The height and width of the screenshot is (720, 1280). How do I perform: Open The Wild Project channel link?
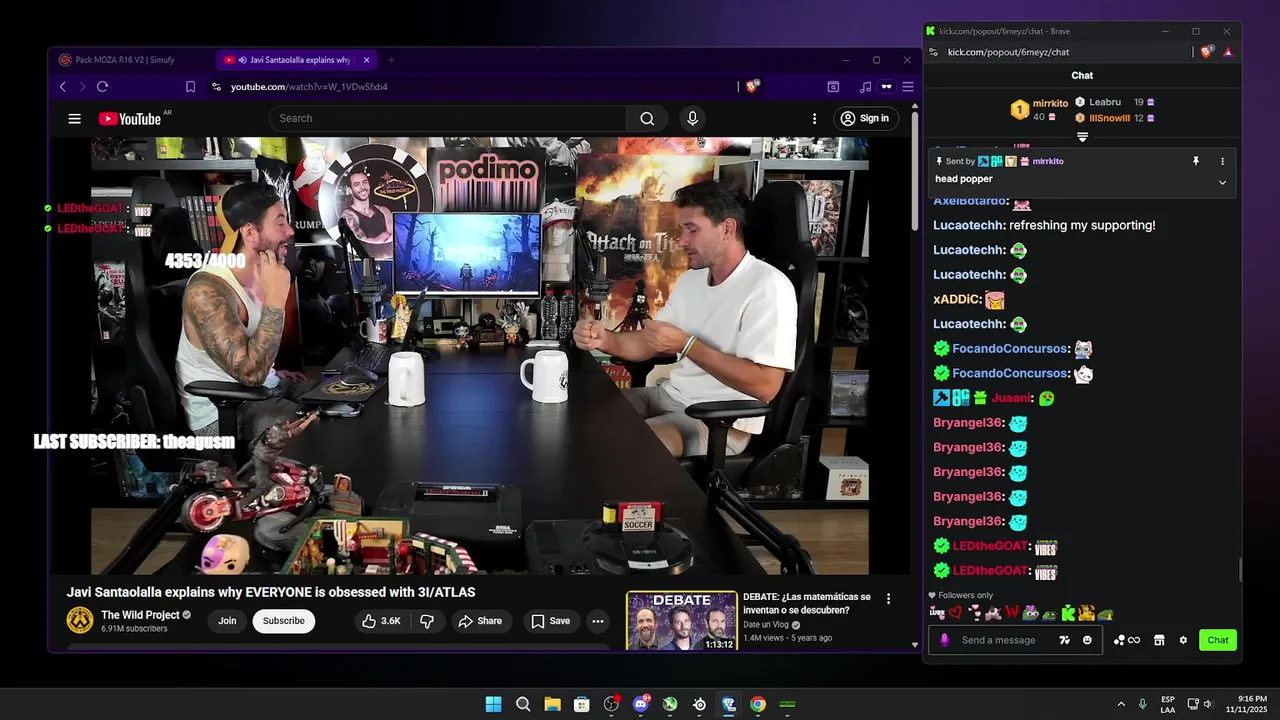140,615
